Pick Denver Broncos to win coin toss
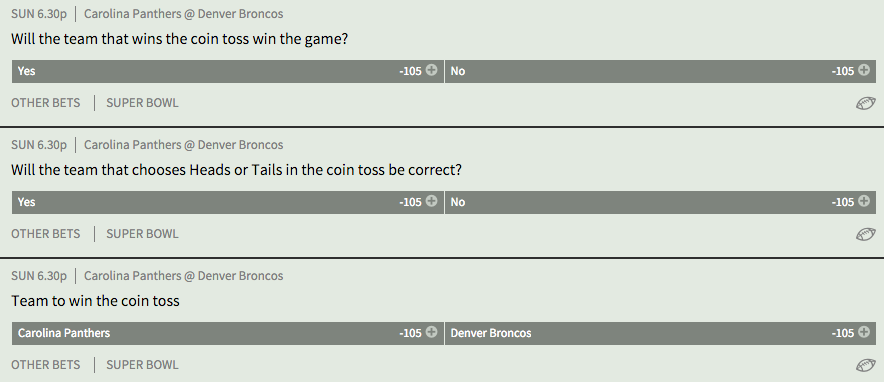The image size is (884, 382). pos(660,334)
